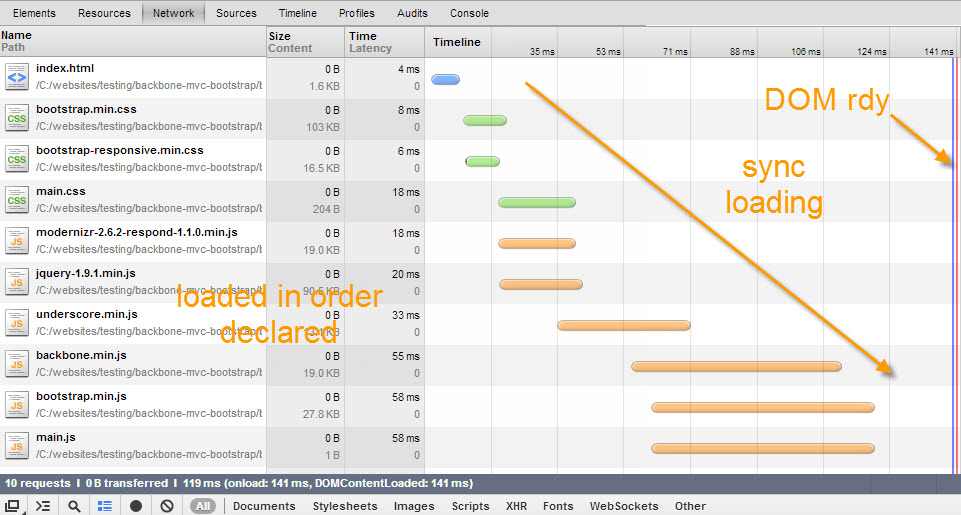Click the backbone.min.js timeline bar
Image resolution: width=961 pixels, height=515 pixels.
pyautogui.click(x=737, y=367)
